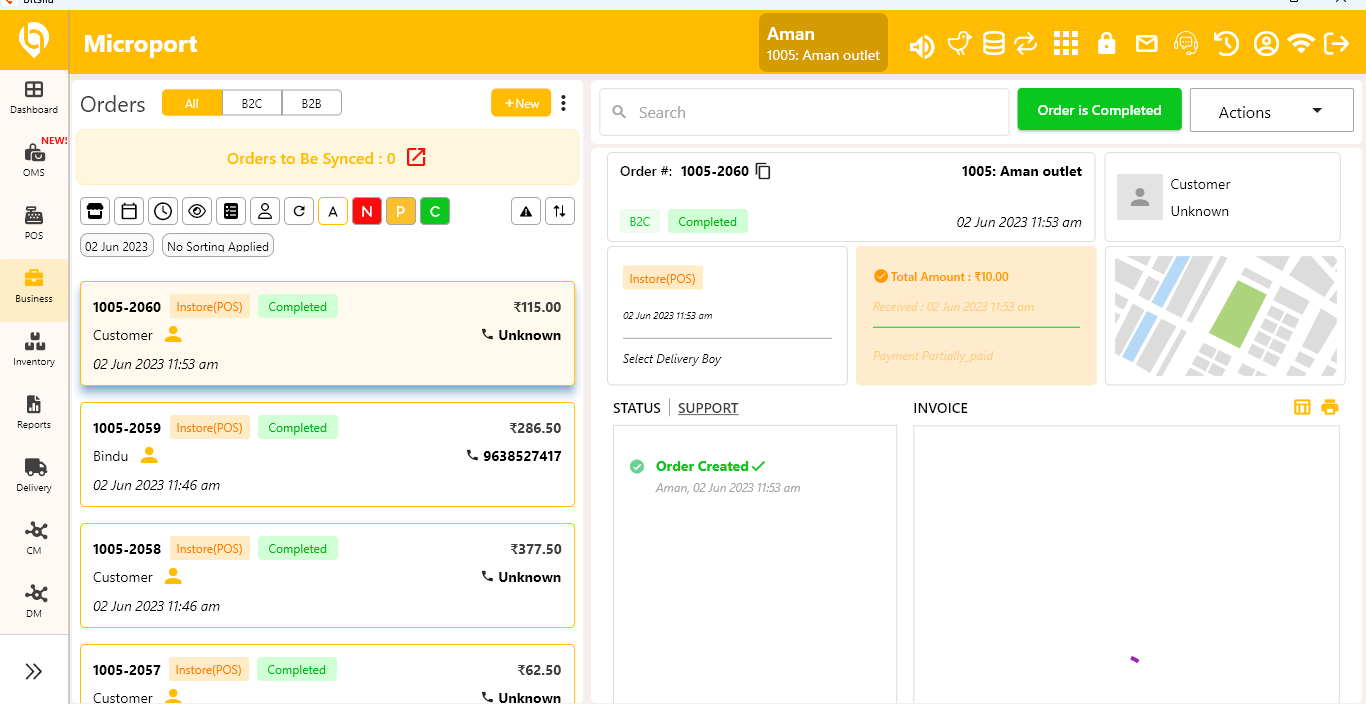Click the clock time filter icon
Image resolution: width=1366 pixels, height=704 pixels.
click(163, 211)
